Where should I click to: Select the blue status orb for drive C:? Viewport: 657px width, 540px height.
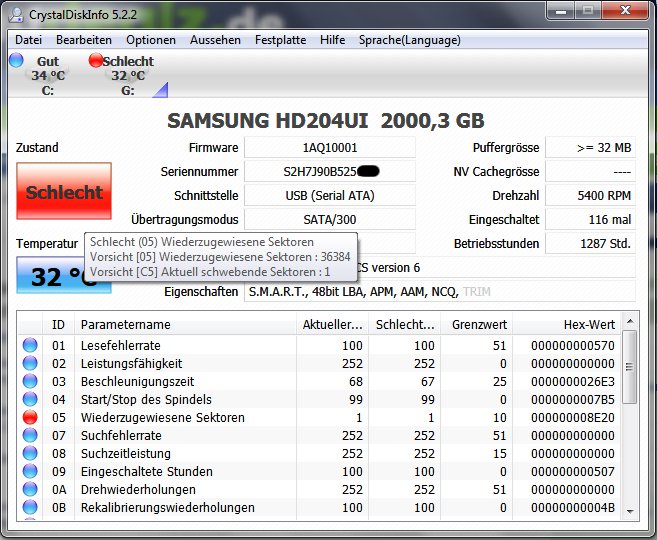16,60
